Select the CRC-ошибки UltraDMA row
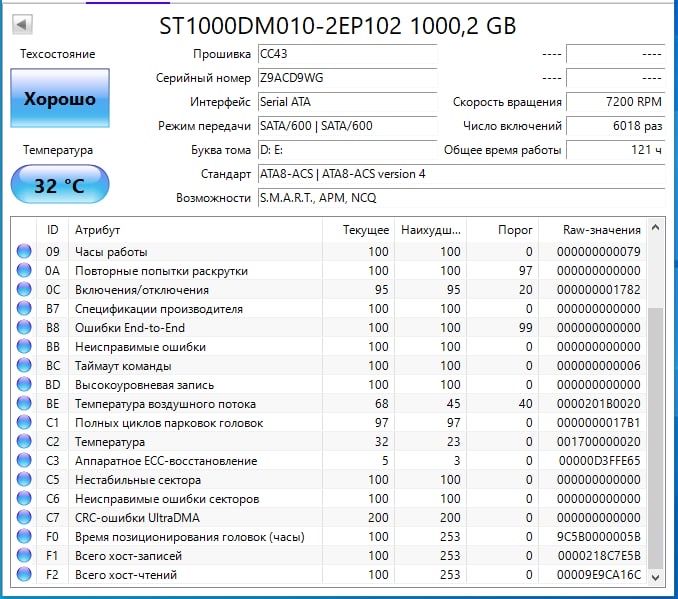The image size is (678, 599). (329, 518)
